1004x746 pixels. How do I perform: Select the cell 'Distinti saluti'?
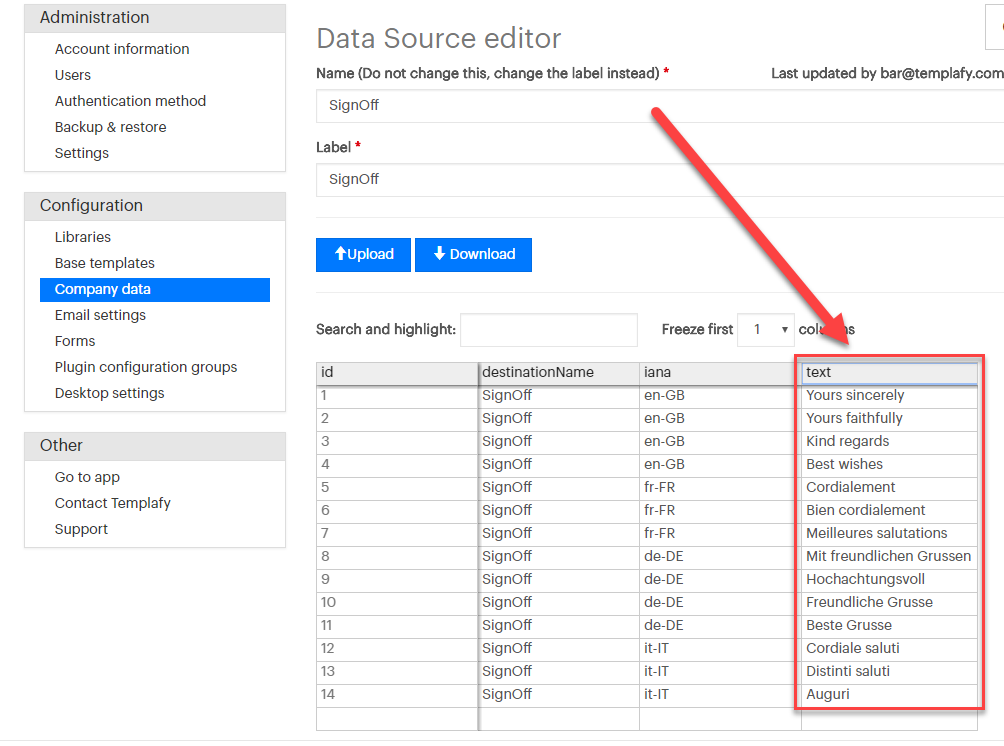[x=889, y=672]
